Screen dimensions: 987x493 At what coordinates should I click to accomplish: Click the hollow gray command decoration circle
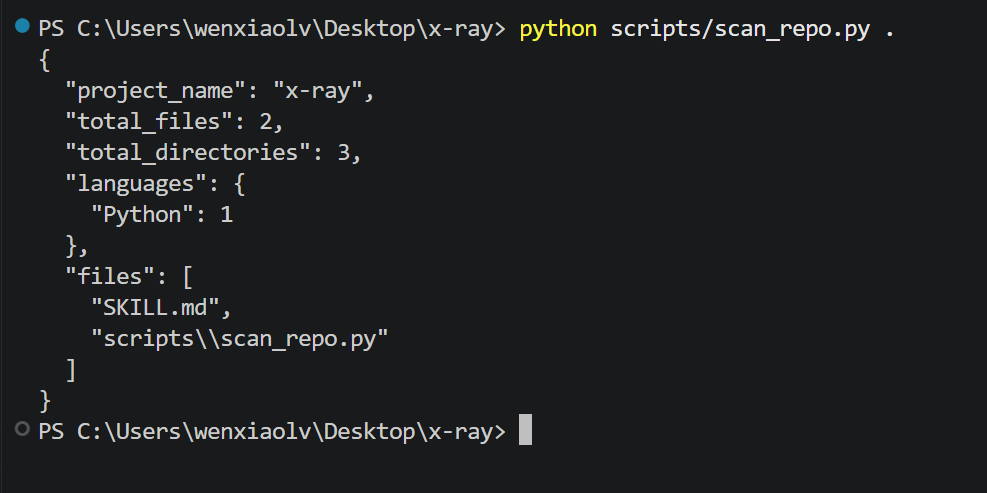tap(22, 429)
